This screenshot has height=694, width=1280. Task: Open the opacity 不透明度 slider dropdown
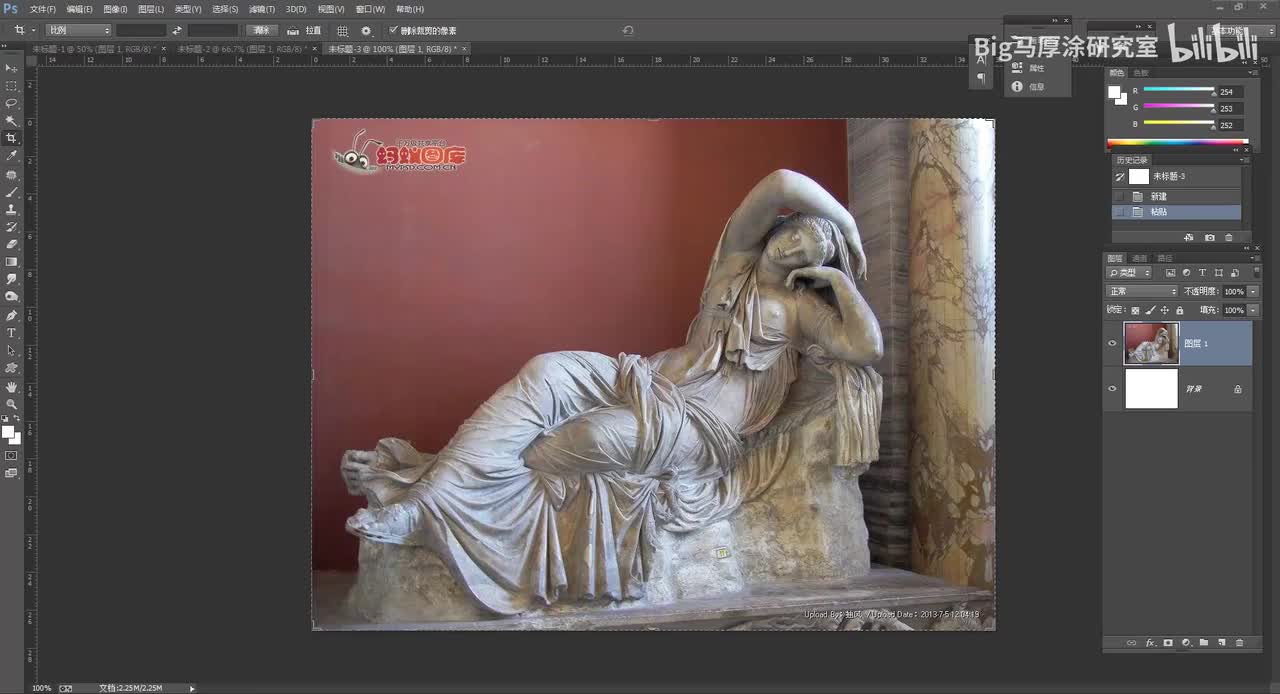tap(1254, 291)
